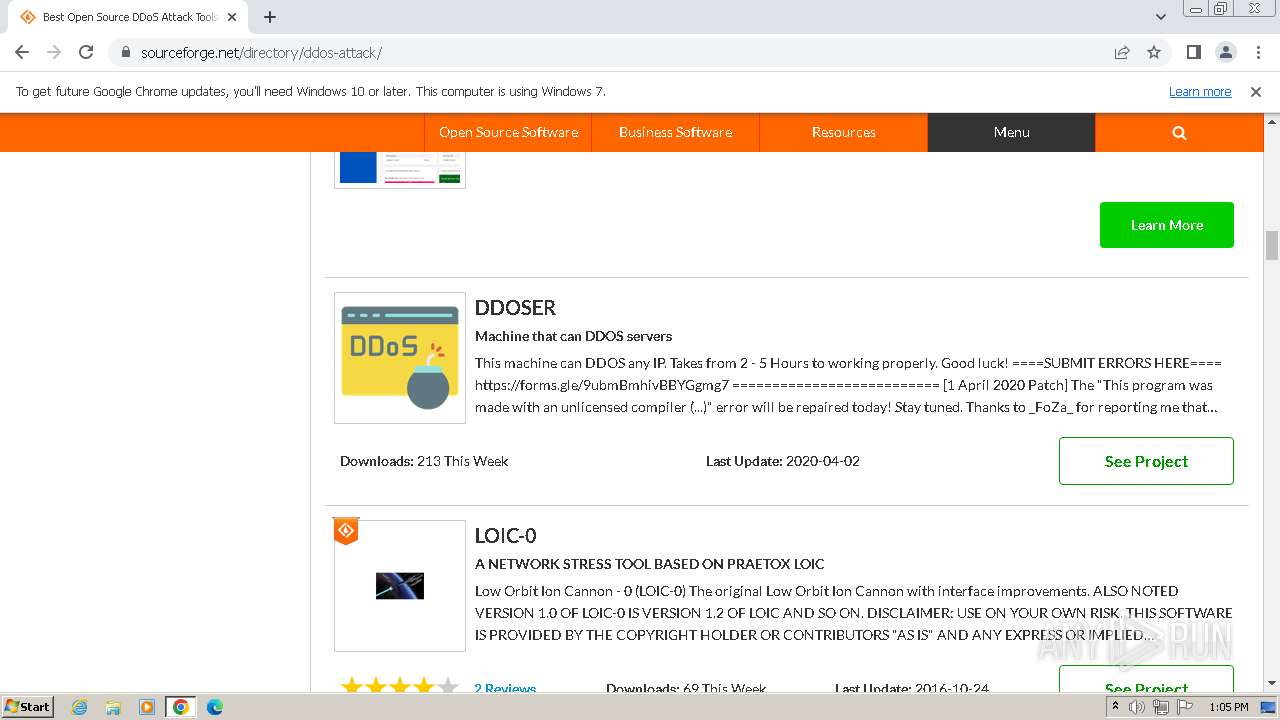Screen dimensions: 1280x720
Task: Launch Microsoft Edge from taskbar
Action: [215, 707]
